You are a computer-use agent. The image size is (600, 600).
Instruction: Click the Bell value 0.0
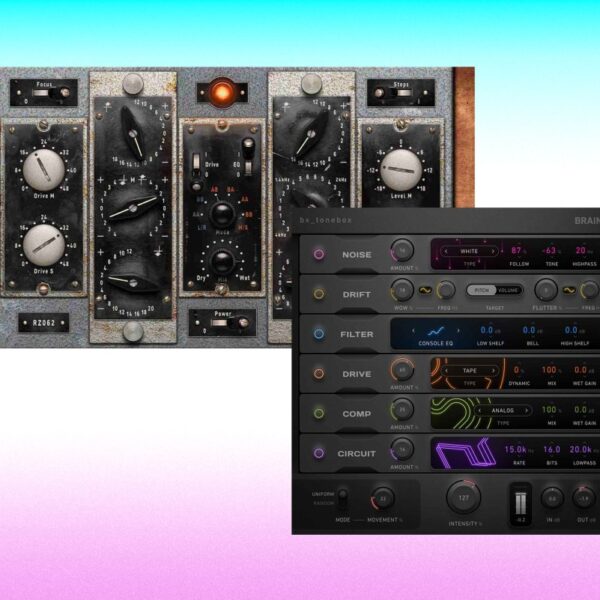click(x=529, y=330)
